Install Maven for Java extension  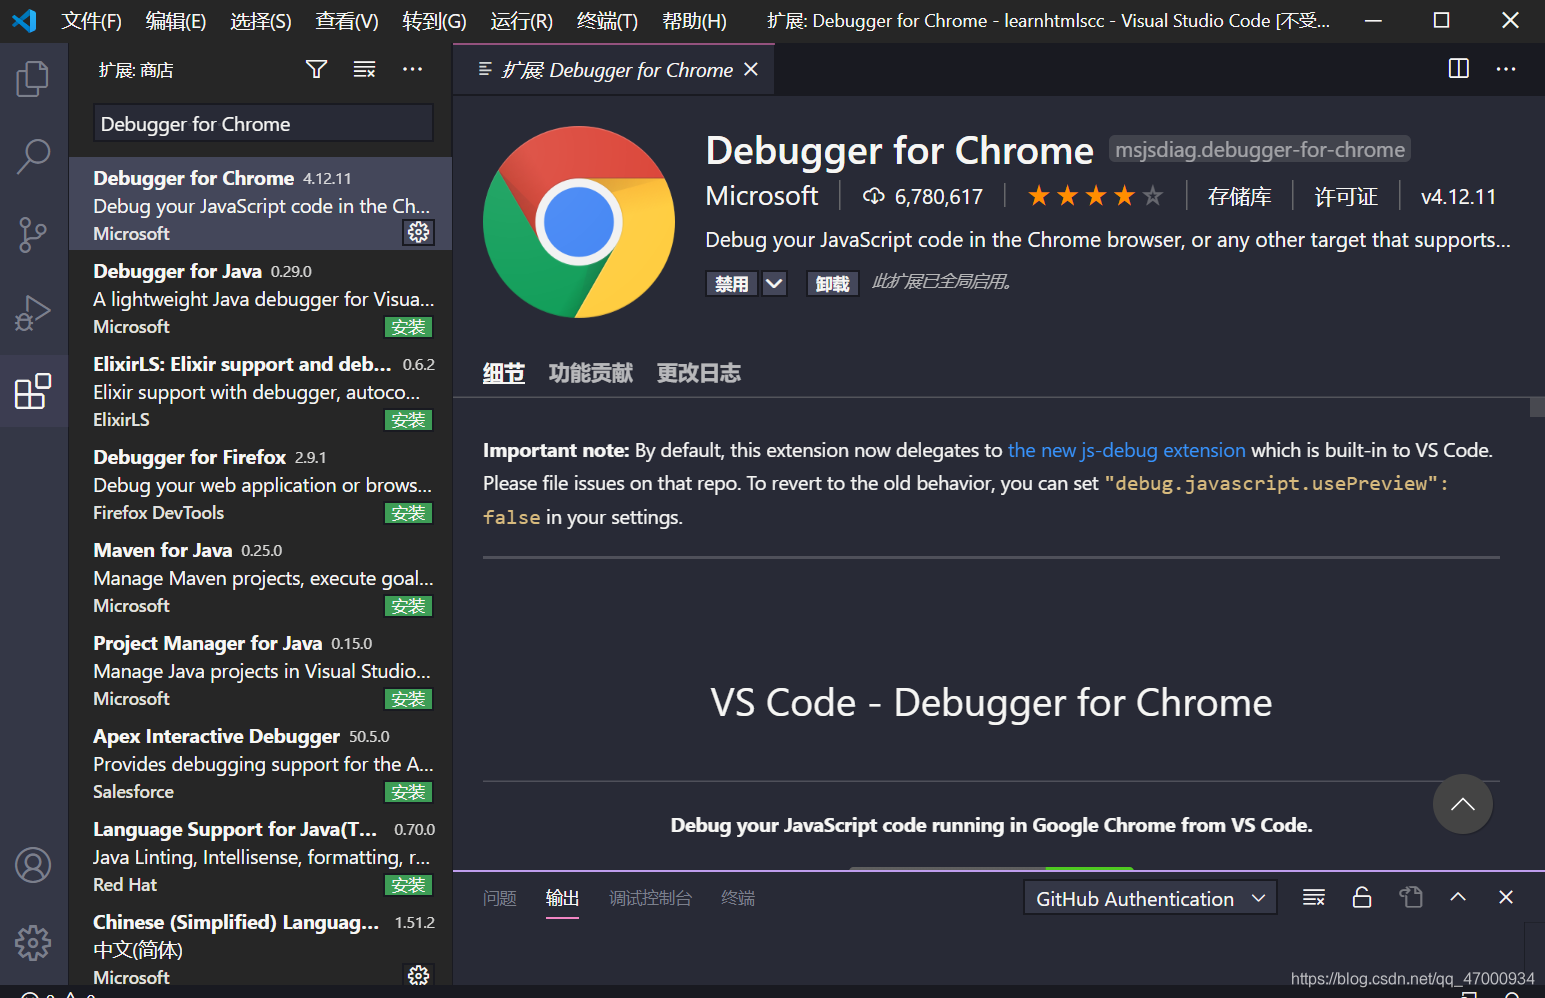click(408, 606)
